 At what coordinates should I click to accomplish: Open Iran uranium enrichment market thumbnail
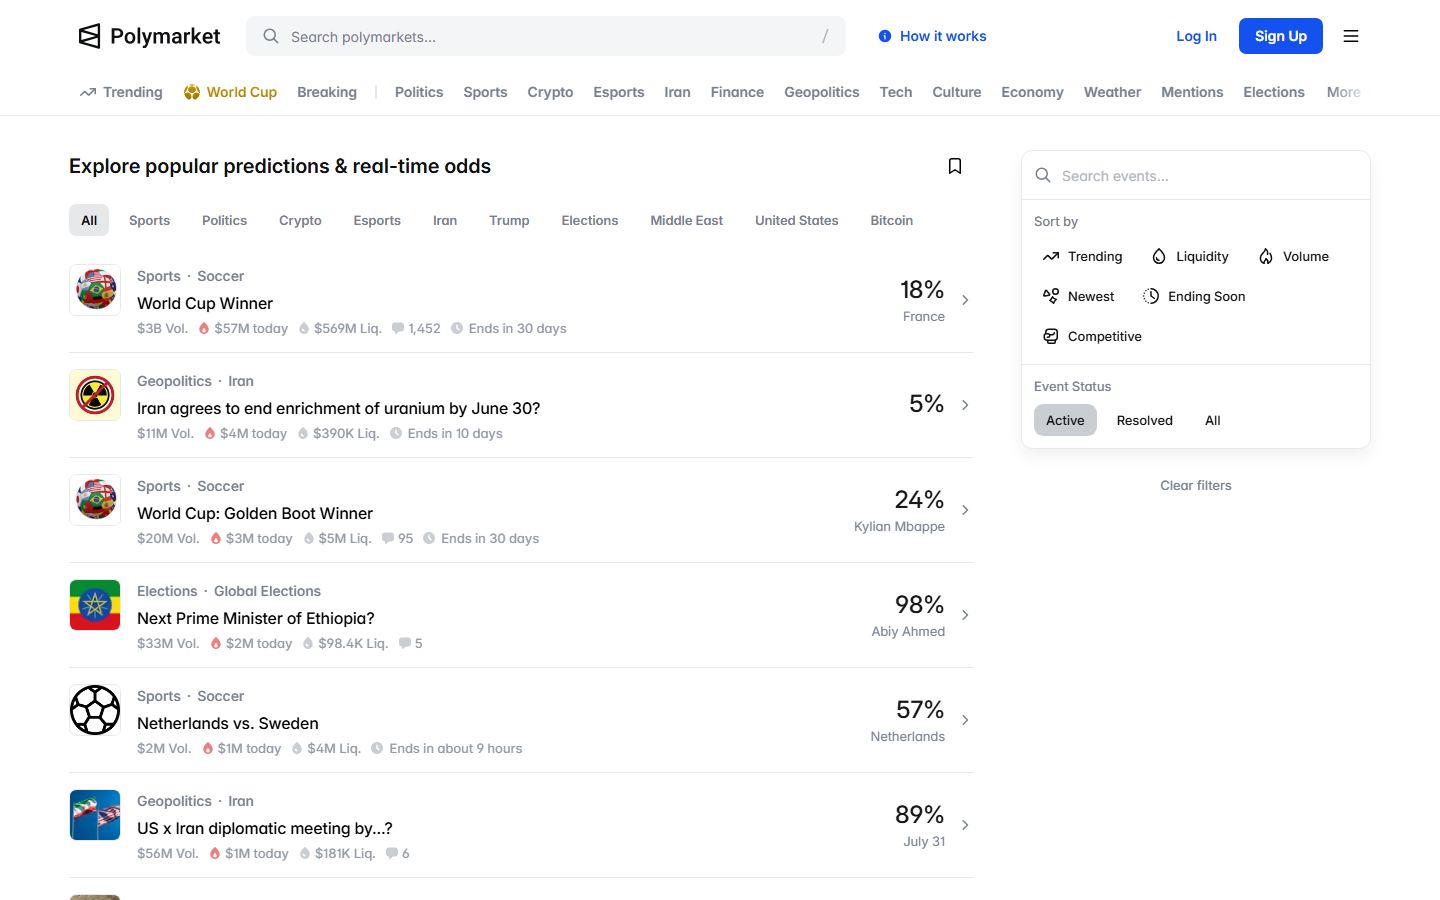[95, 395]
